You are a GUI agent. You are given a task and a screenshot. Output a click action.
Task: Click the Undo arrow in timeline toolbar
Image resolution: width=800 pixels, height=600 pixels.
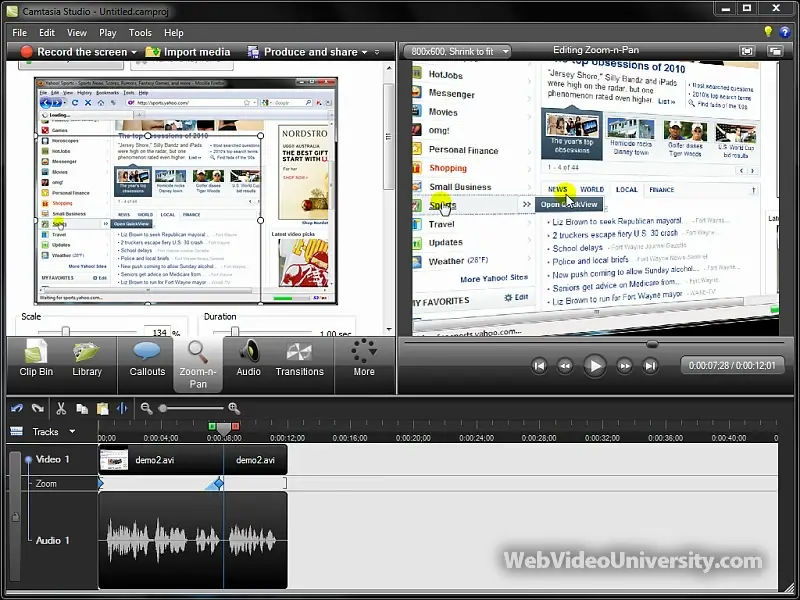17,408
